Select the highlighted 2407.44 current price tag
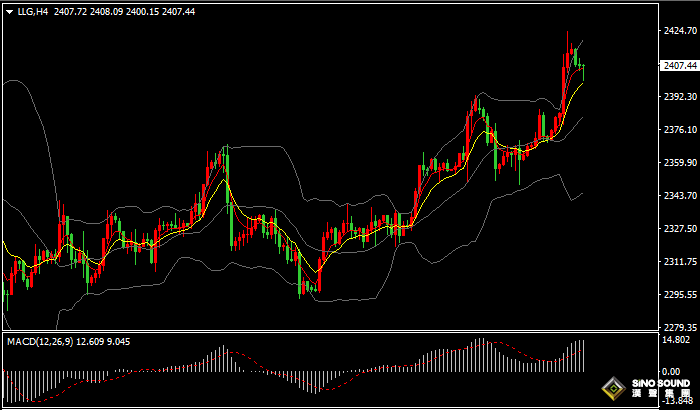 point(679,65)
